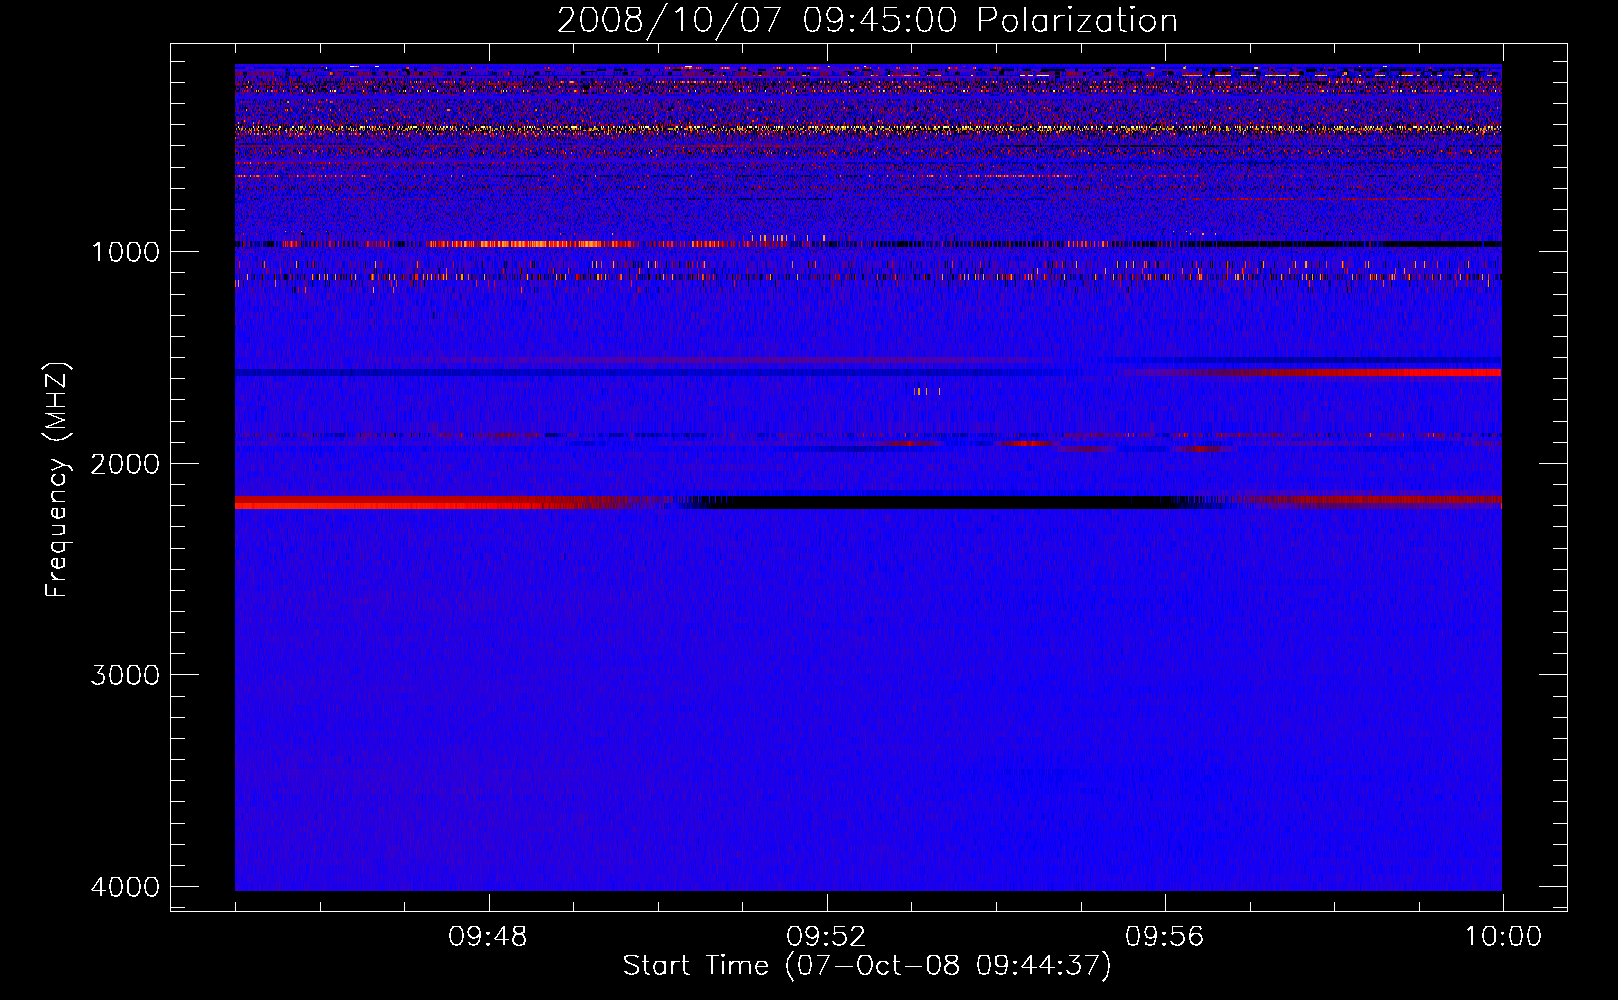This screenshot has width=1618, height=1000.
Task: Click the 10:00 time axis label
Action: tap(1503, 937)
